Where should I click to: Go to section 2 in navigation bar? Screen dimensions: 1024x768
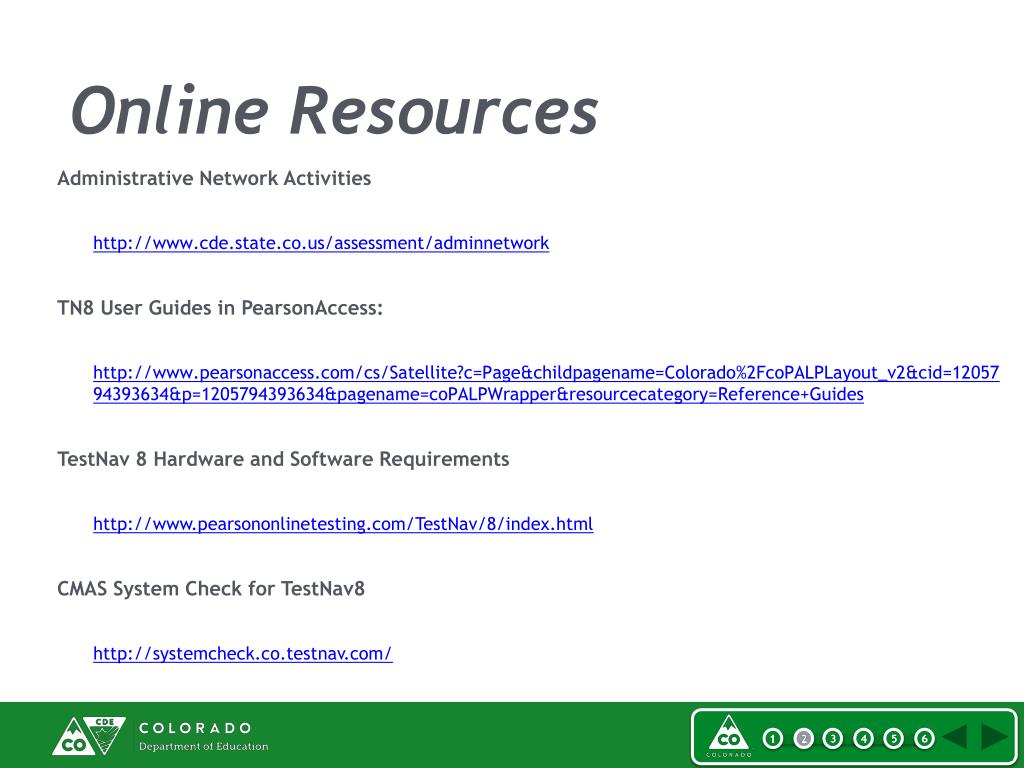click(x=803, y=739)
